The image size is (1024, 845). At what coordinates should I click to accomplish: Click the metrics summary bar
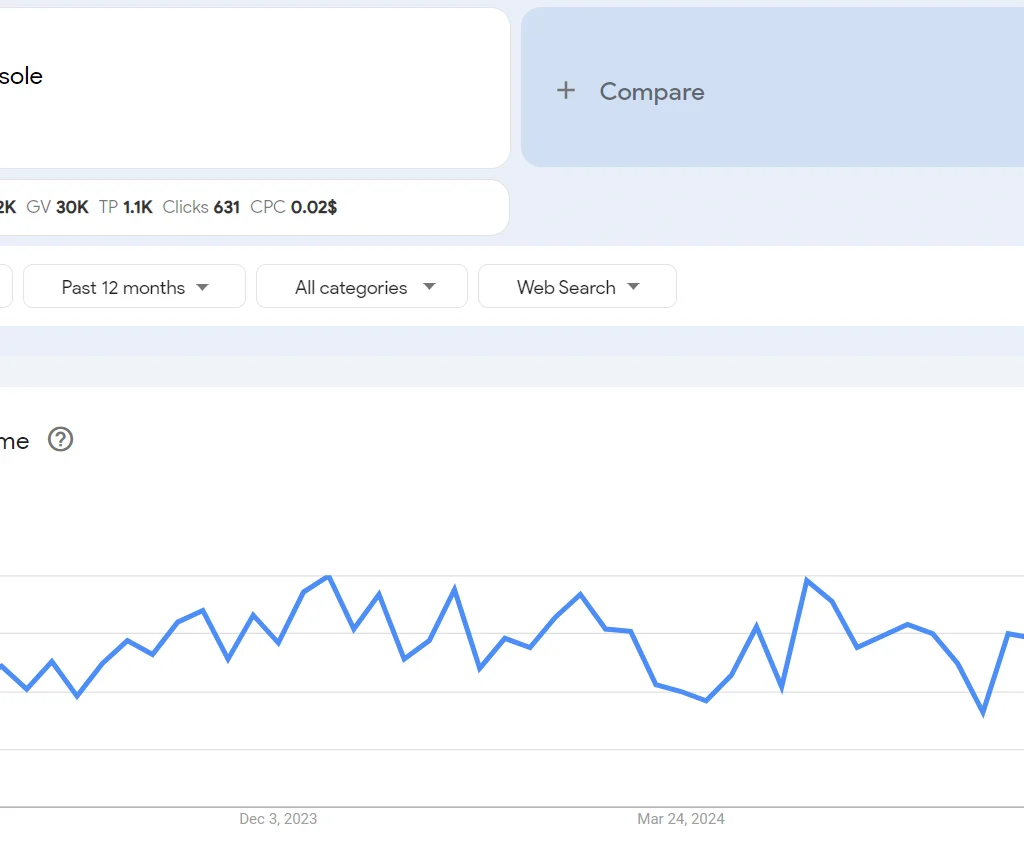pos(255,207)
